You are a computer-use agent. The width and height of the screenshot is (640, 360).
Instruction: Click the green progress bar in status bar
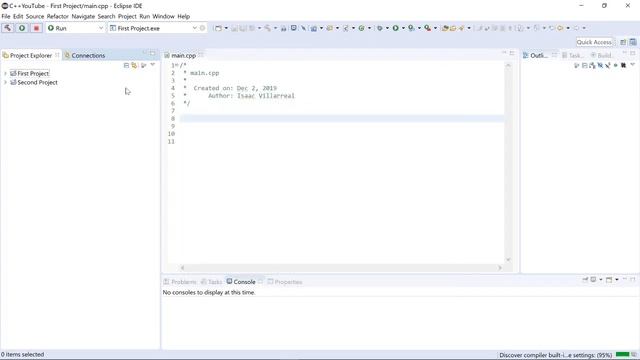(x=622, y=355)
